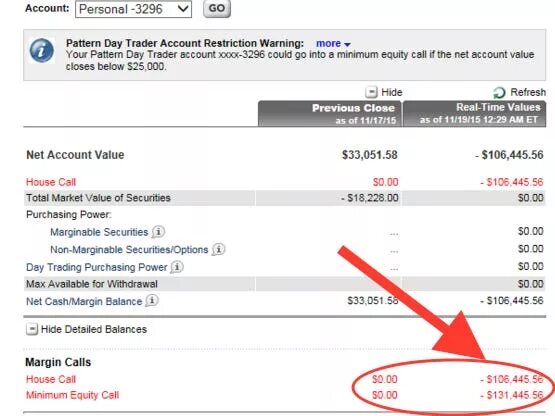Collapse the Hide Detailed Balances minus icon

32,329
